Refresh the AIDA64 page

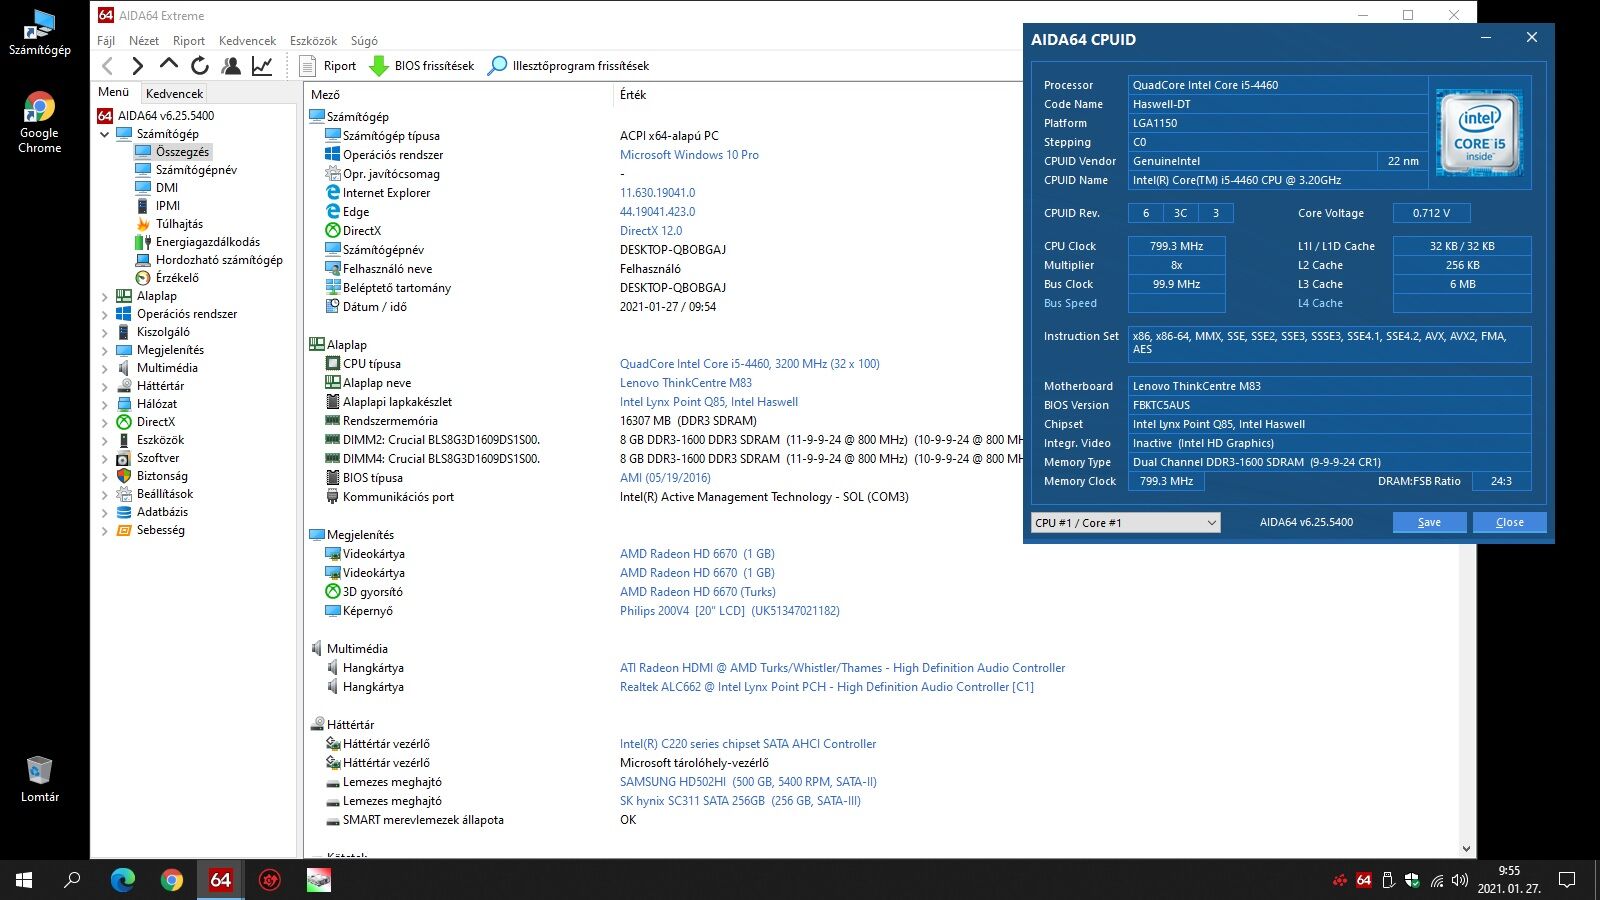coord(200,66)
